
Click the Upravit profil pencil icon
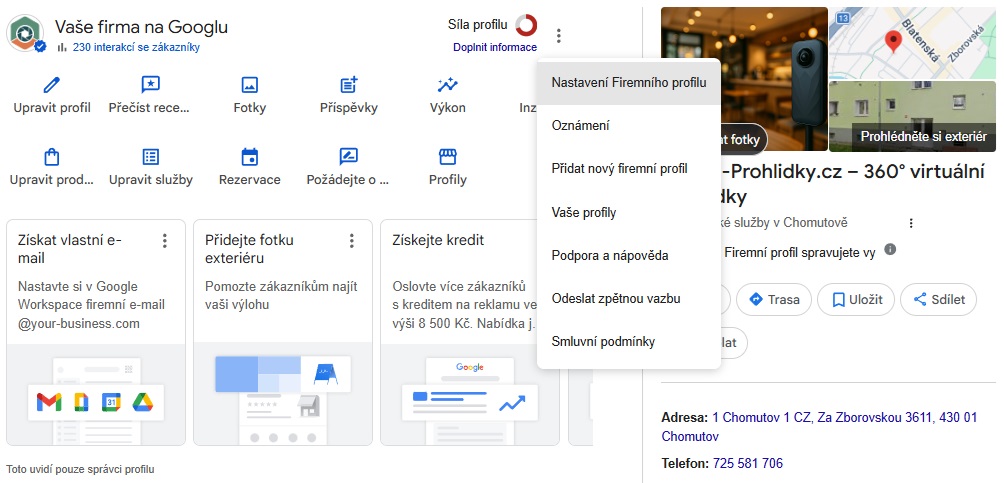pos(52,85)
